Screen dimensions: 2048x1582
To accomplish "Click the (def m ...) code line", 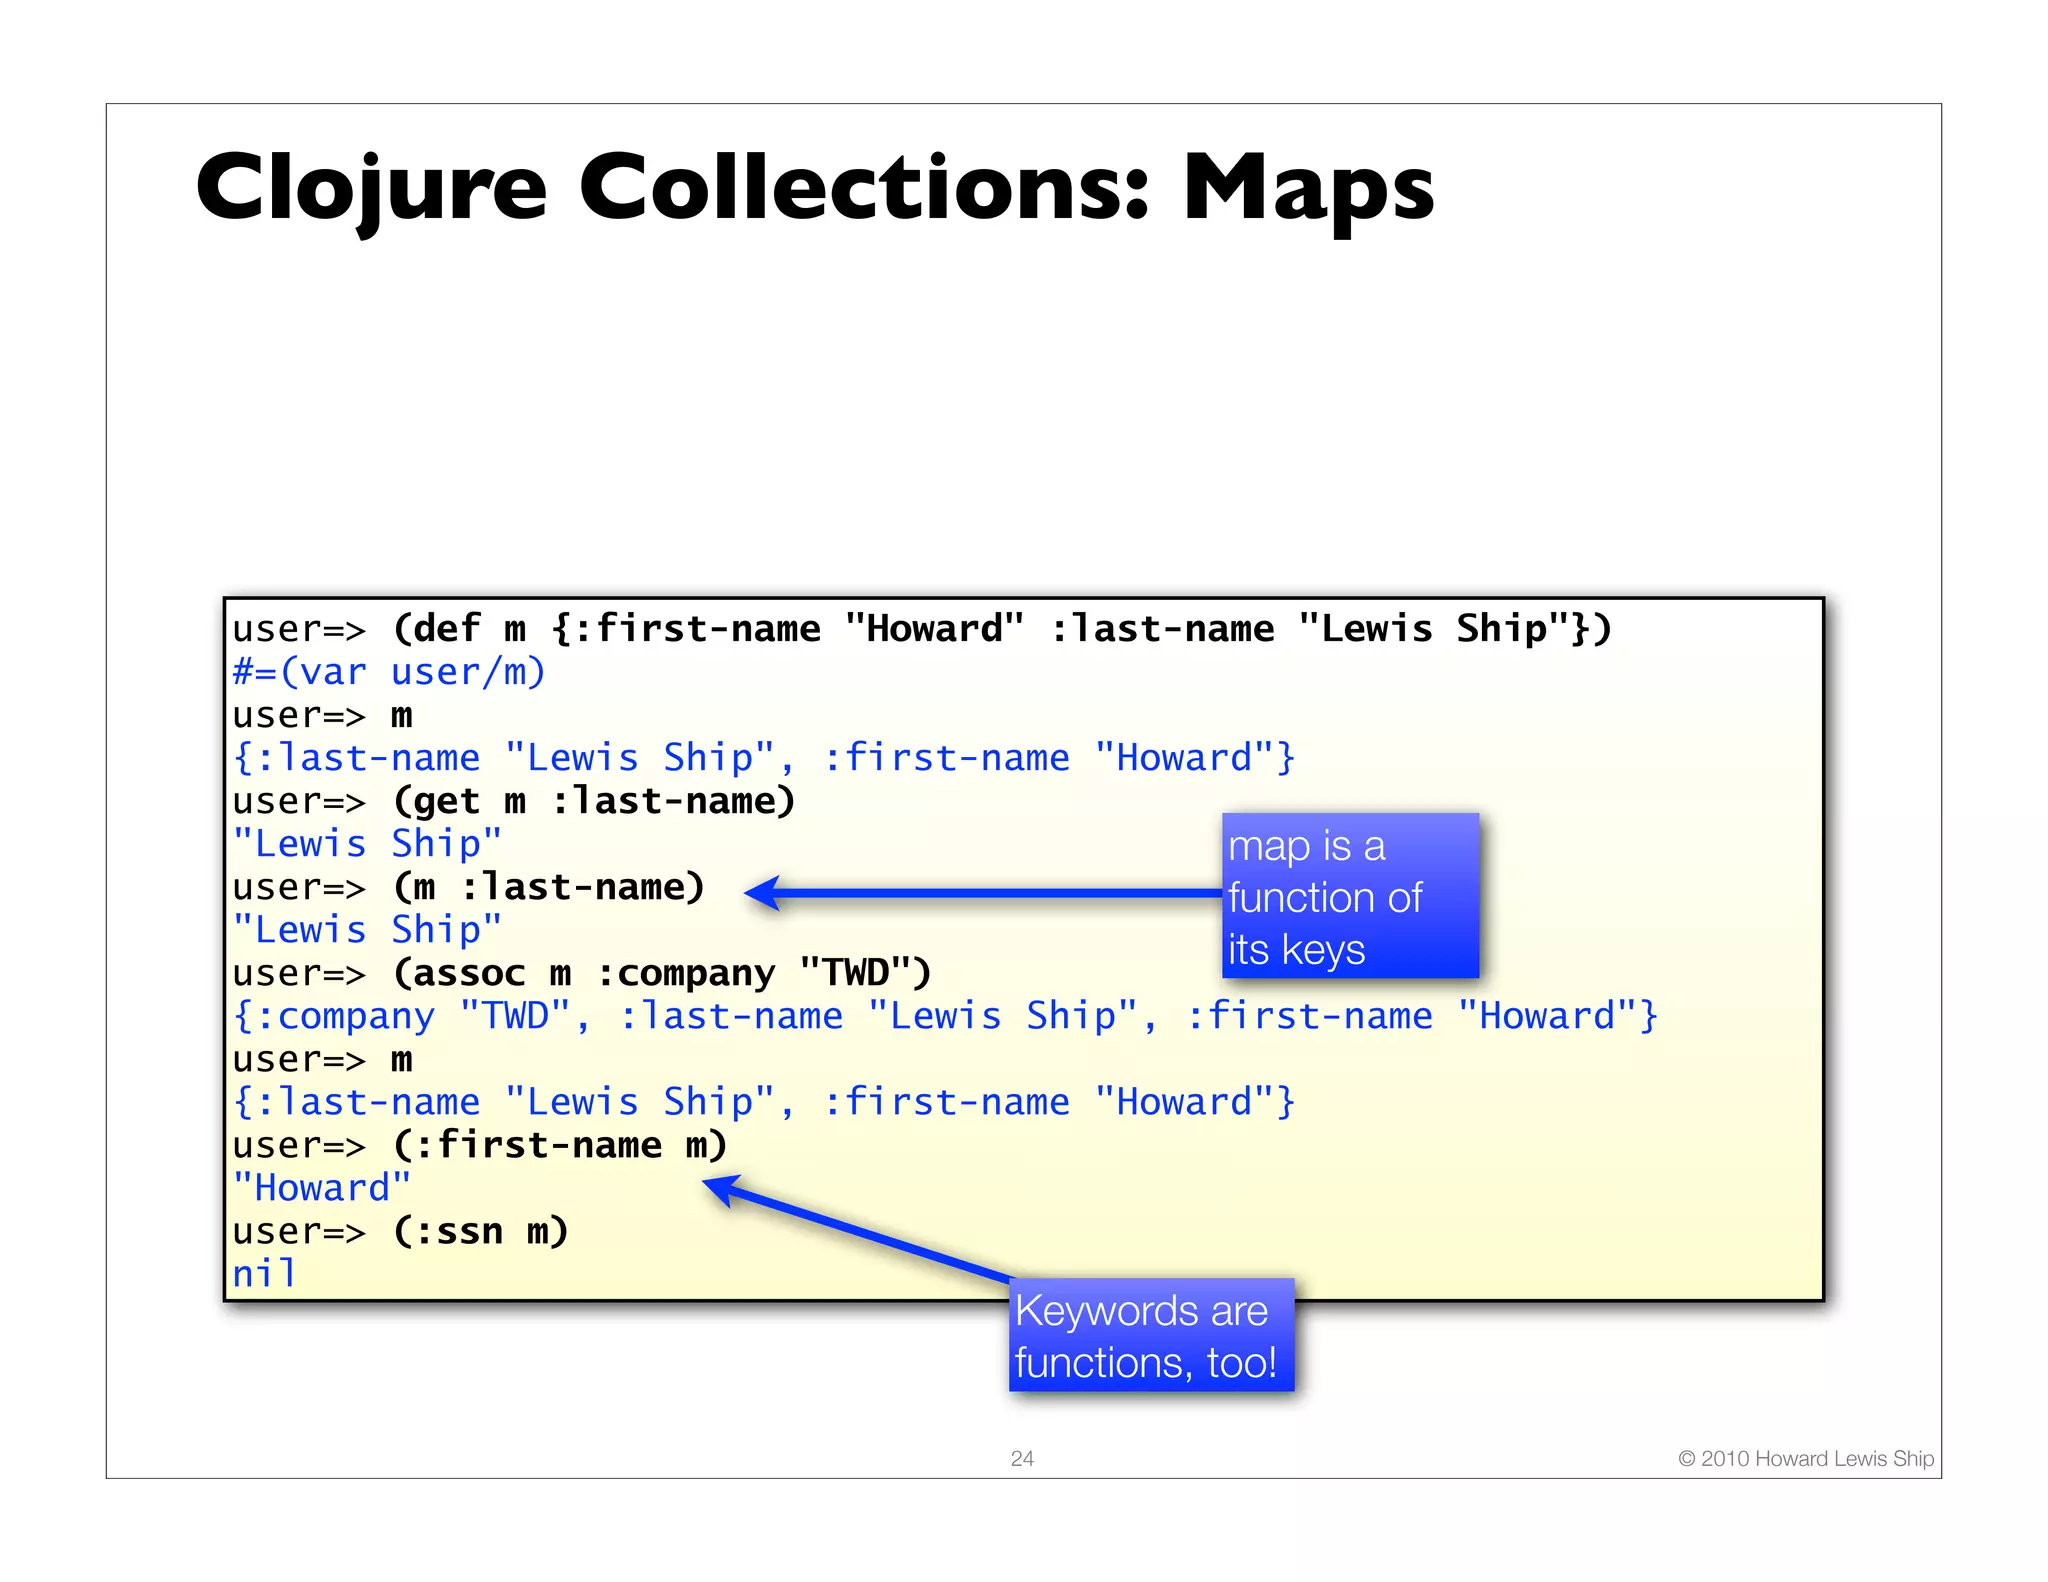I will point(1000,629).
